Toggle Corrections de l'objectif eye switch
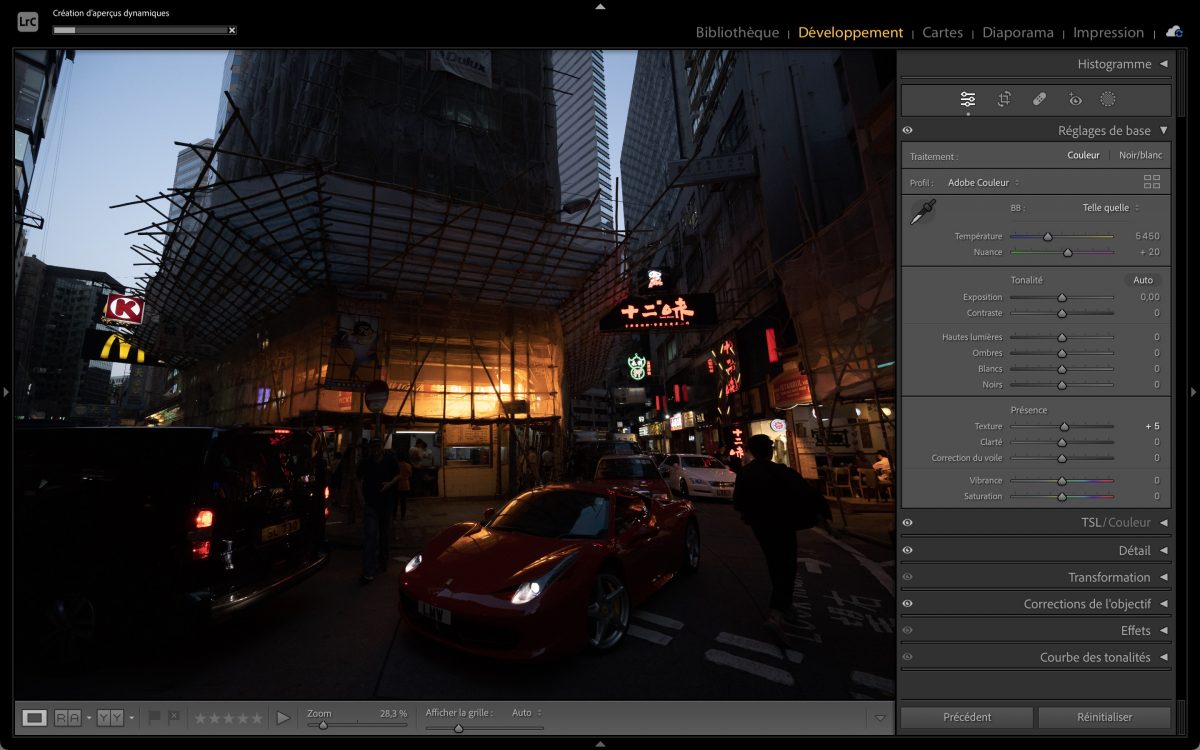 907,604
